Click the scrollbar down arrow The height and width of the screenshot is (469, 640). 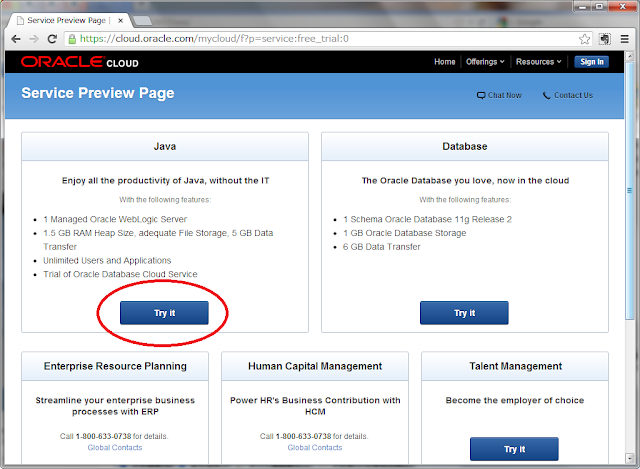[x=630, y=458]
